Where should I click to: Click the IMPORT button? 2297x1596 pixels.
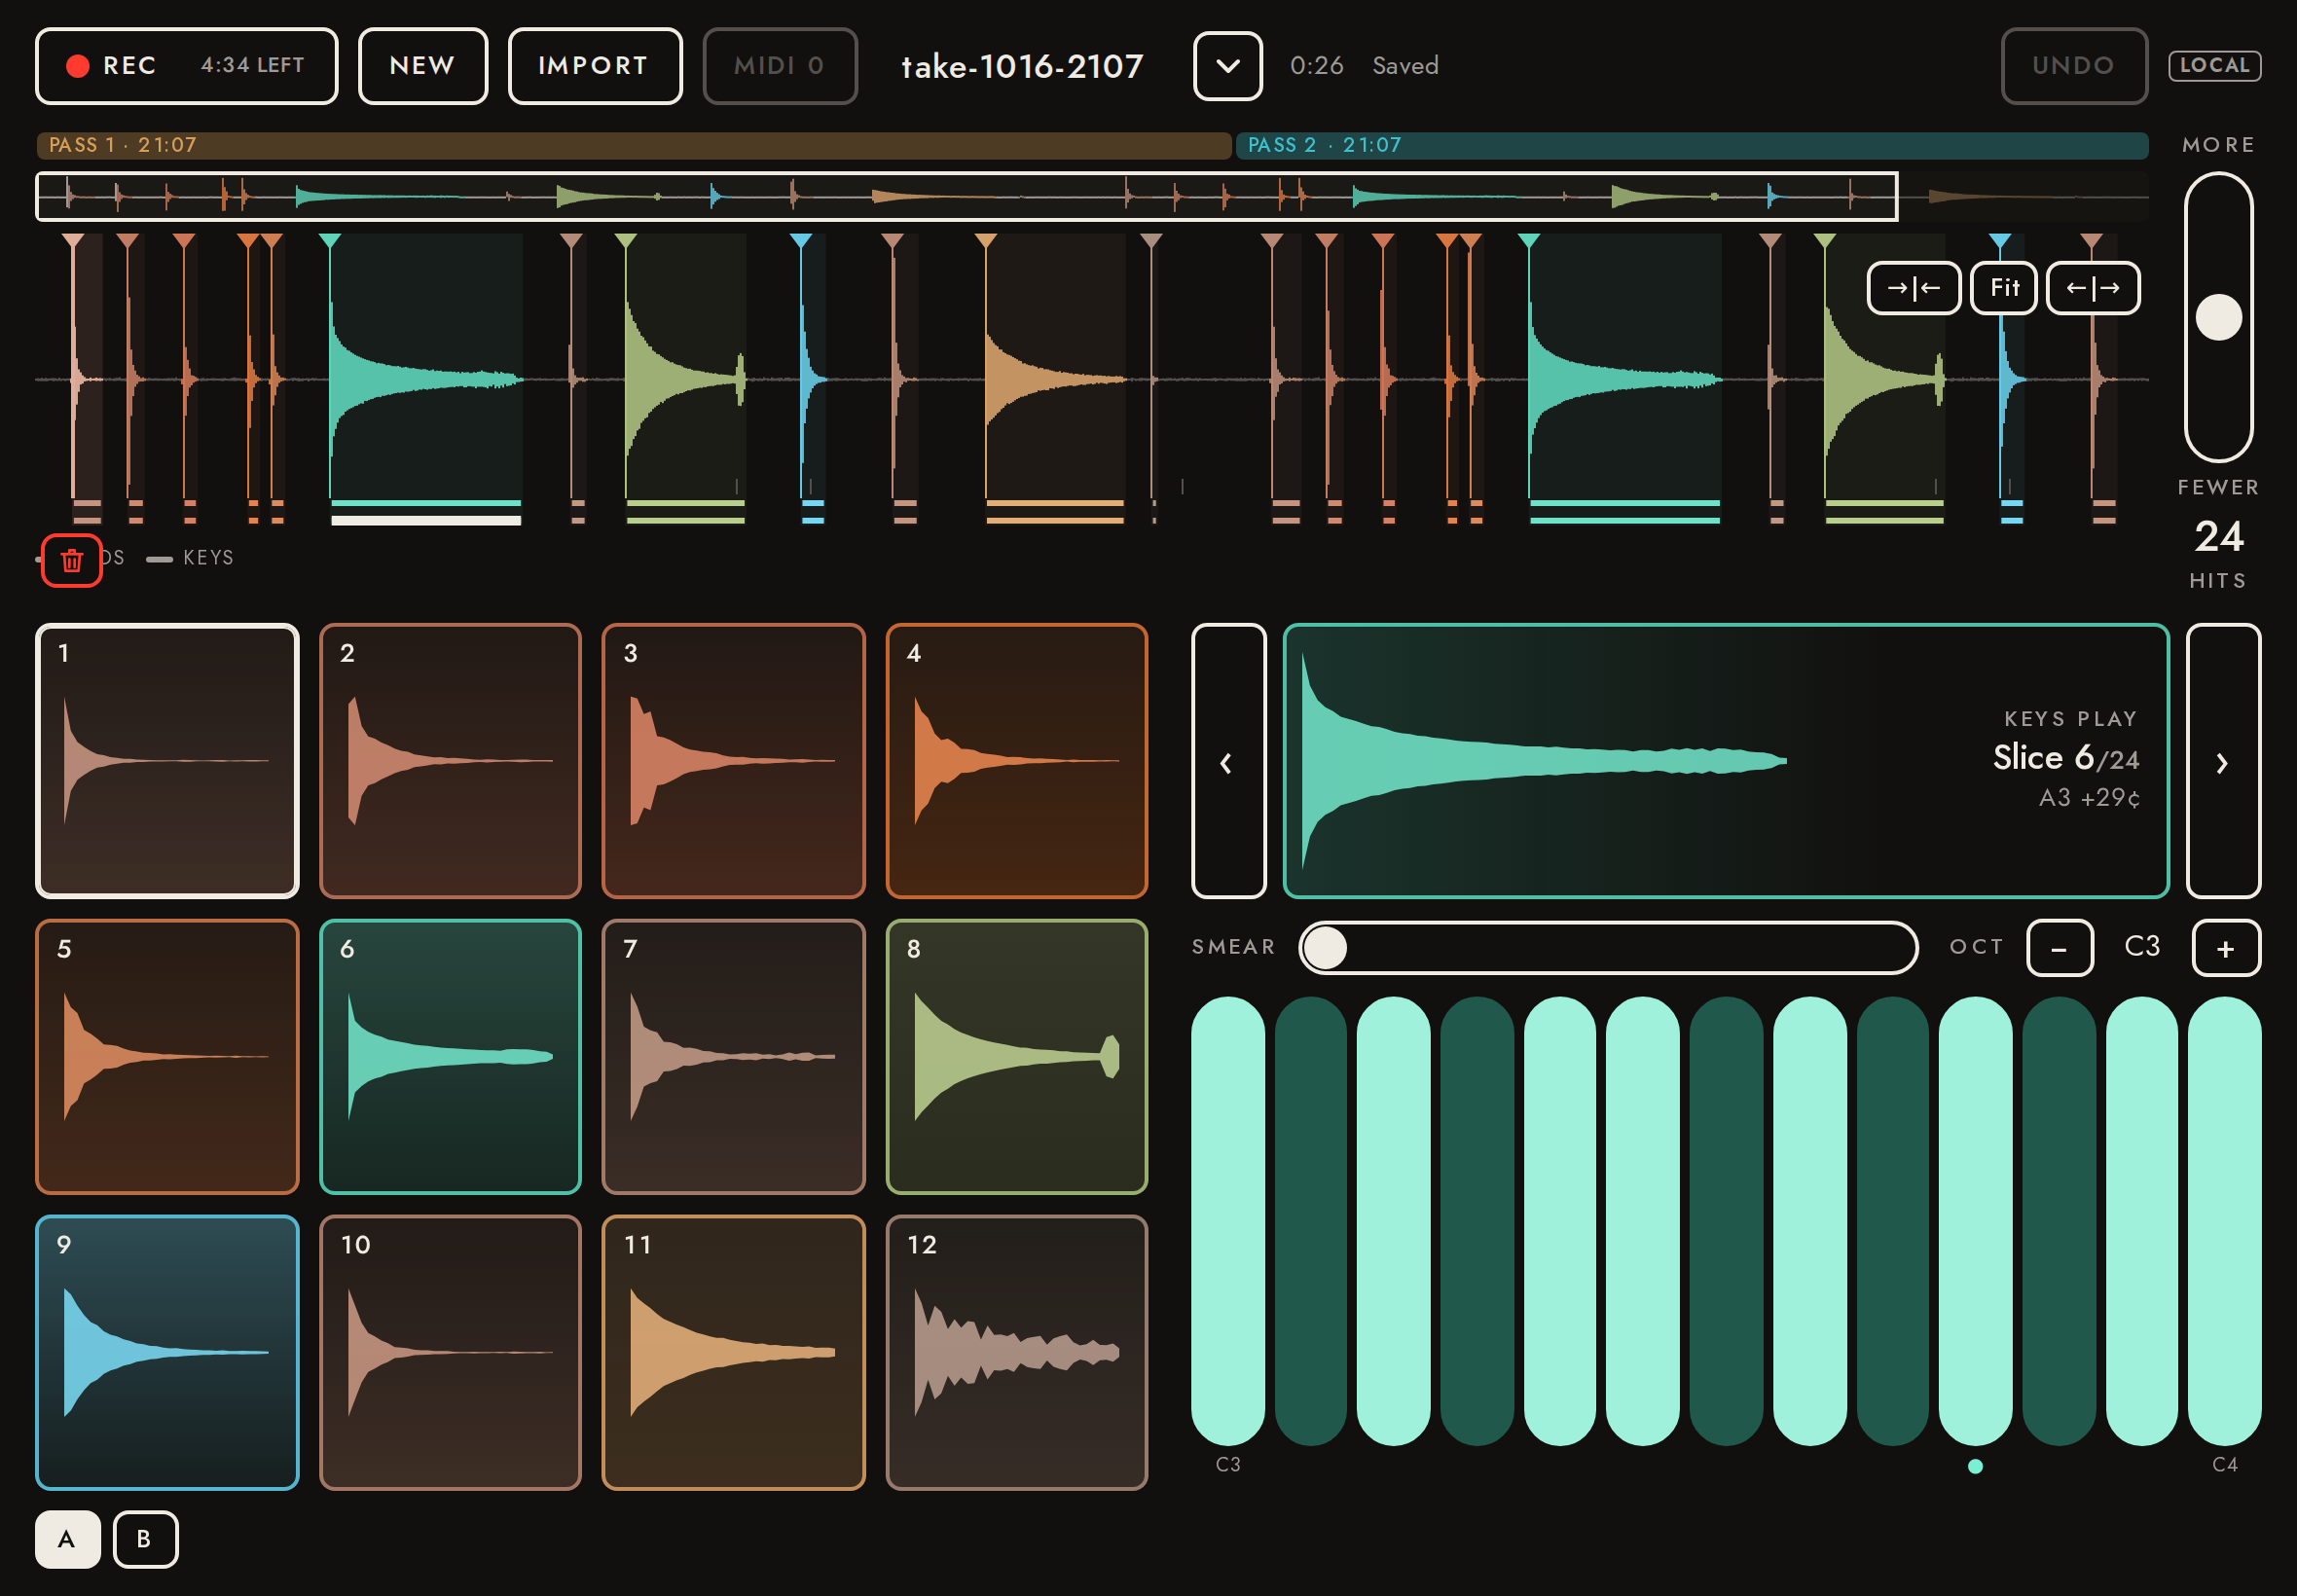pyautogui.click(x=594, y=66)
